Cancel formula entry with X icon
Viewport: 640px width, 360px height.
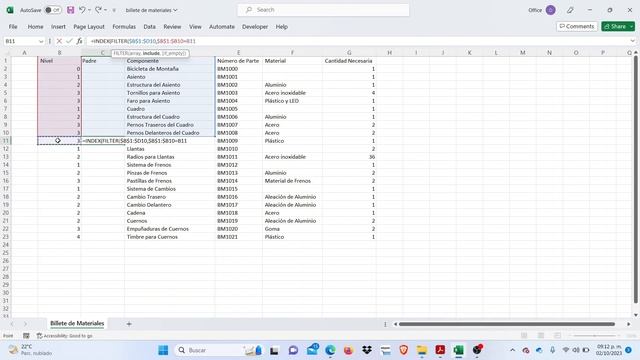tap(59, 41)
